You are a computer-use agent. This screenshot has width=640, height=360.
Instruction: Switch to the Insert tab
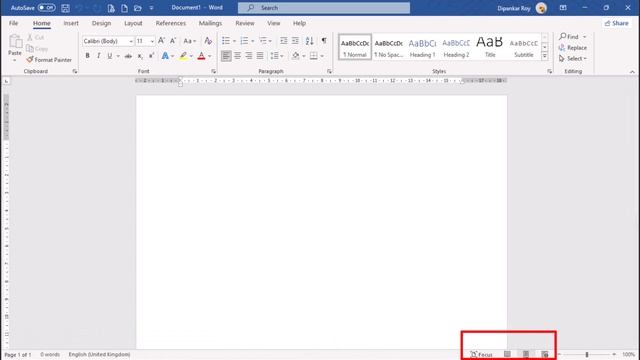[x=71, y=23]
